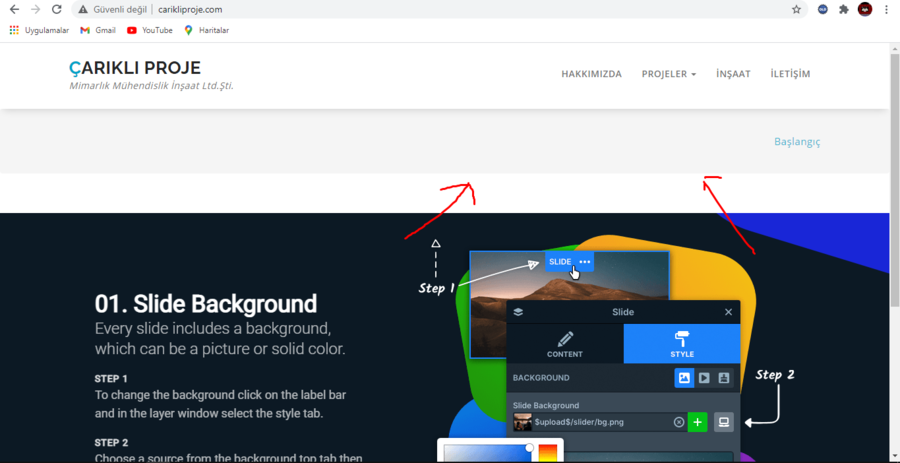Click the 'STEP 1' label text

pos(111,379)
